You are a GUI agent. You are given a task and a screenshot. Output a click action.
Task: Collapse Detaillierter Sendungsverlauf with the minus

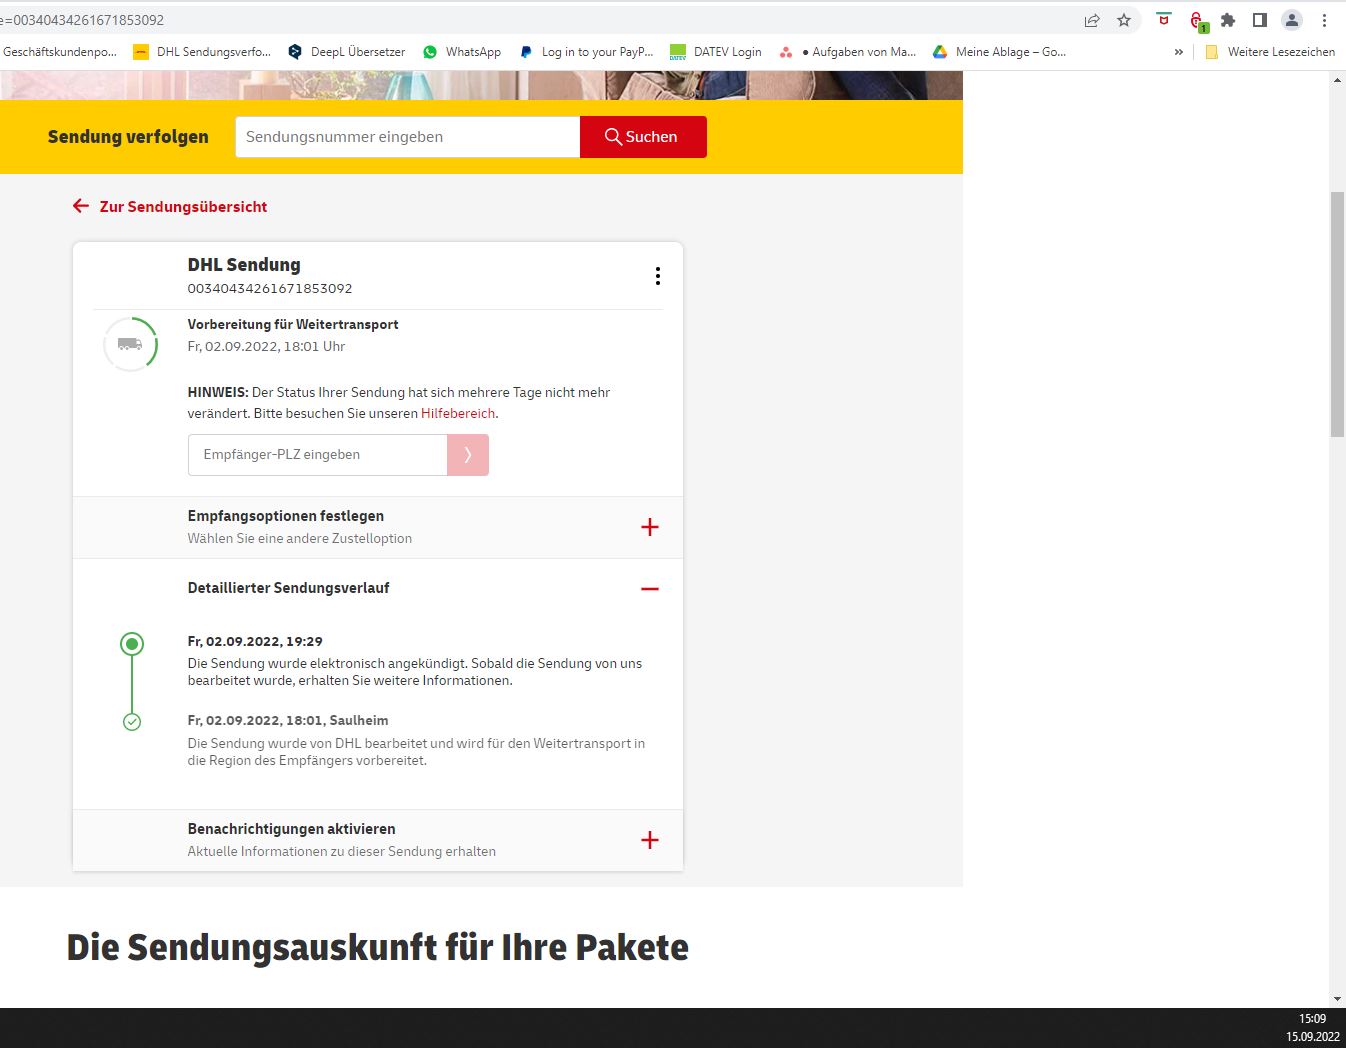650,589
